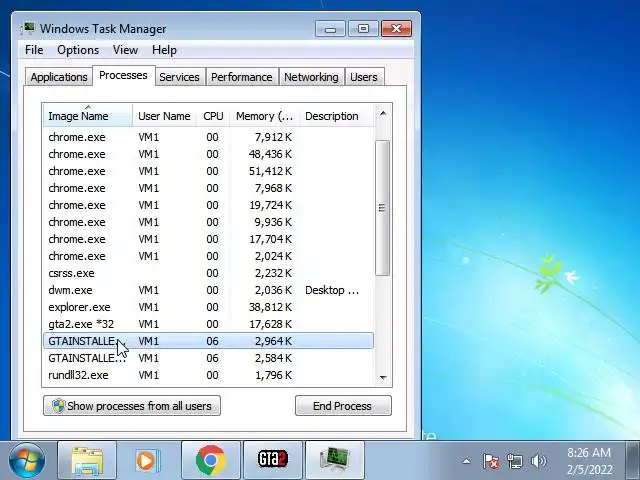Switch to the Services tab

pos(179,77)
